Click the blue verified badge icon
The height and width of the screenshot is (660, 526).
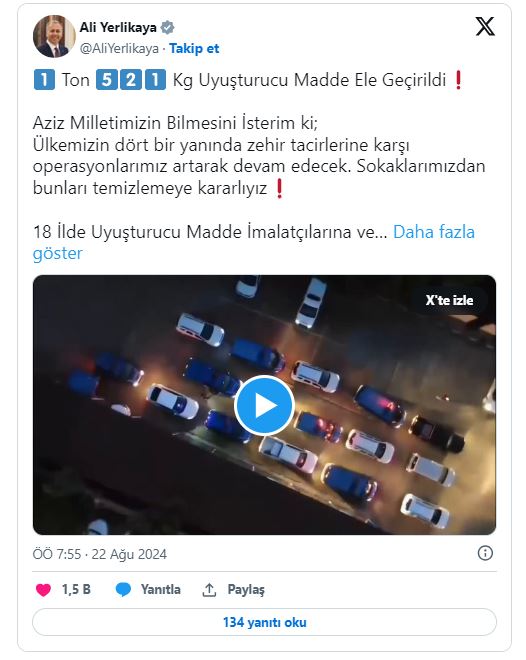click(167, 28)
